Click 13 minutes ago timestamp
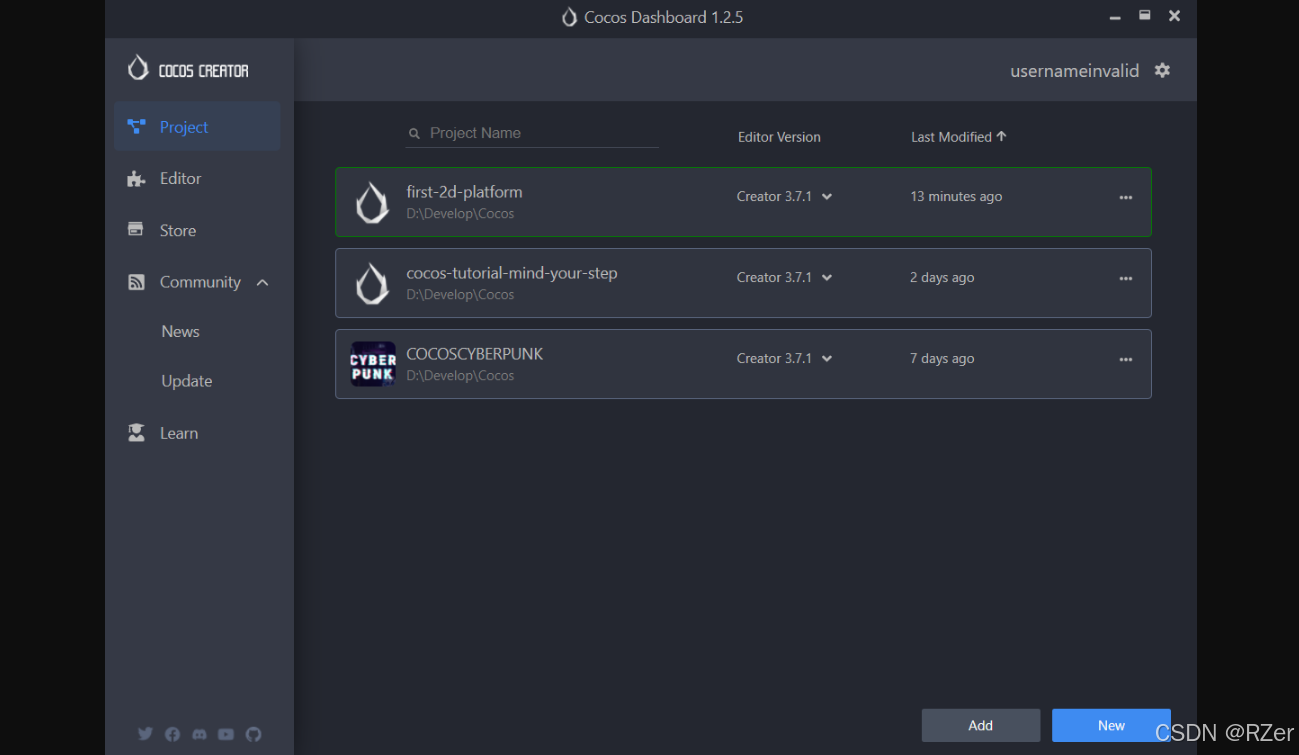Viewport: 1299px width, 755px height. (x=956, y=197)
